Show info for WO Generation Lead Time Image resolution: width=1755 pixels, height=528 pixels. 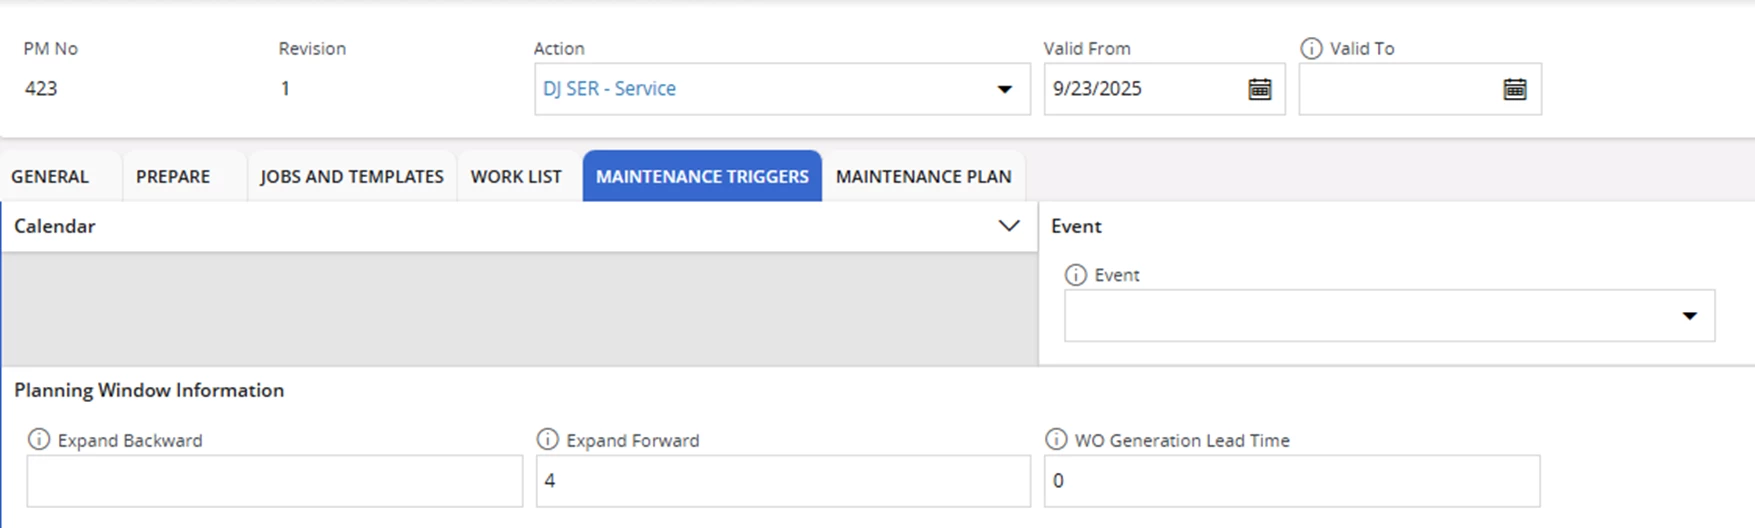pos(1056,439)
